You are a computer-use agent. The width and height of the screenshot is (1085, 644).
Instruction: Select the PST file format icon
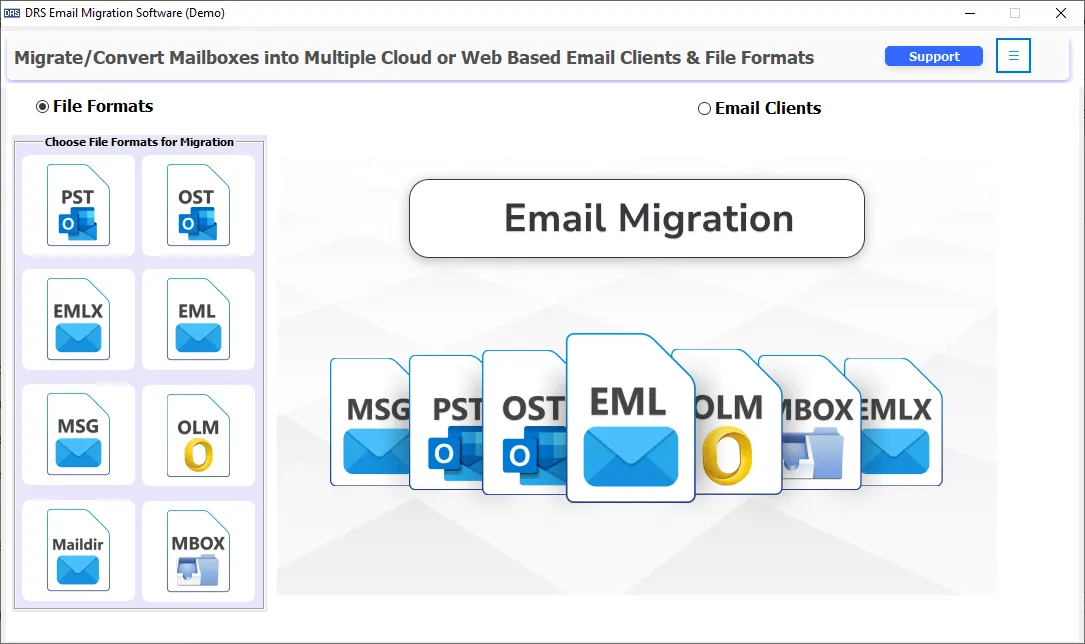click(78, 205)
